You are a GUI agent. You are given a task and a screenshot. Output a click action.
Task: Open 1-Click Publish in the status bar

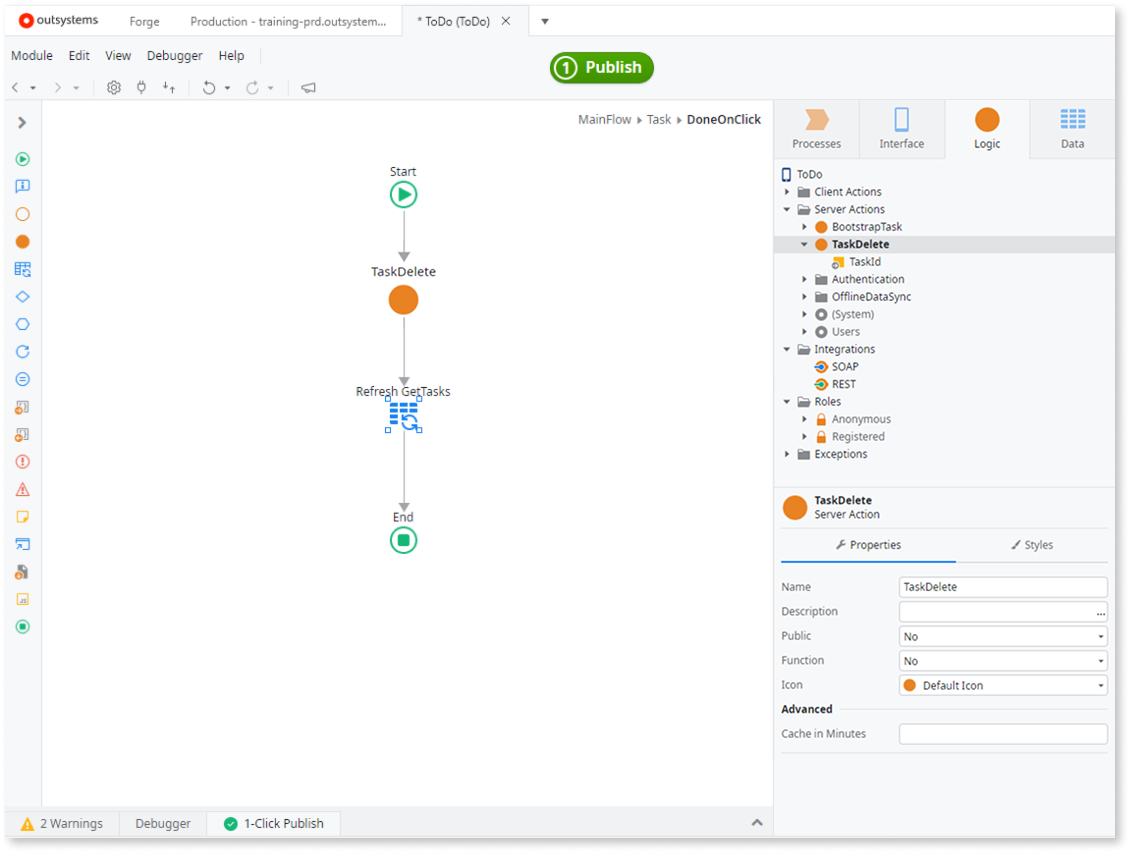[272, 823]
